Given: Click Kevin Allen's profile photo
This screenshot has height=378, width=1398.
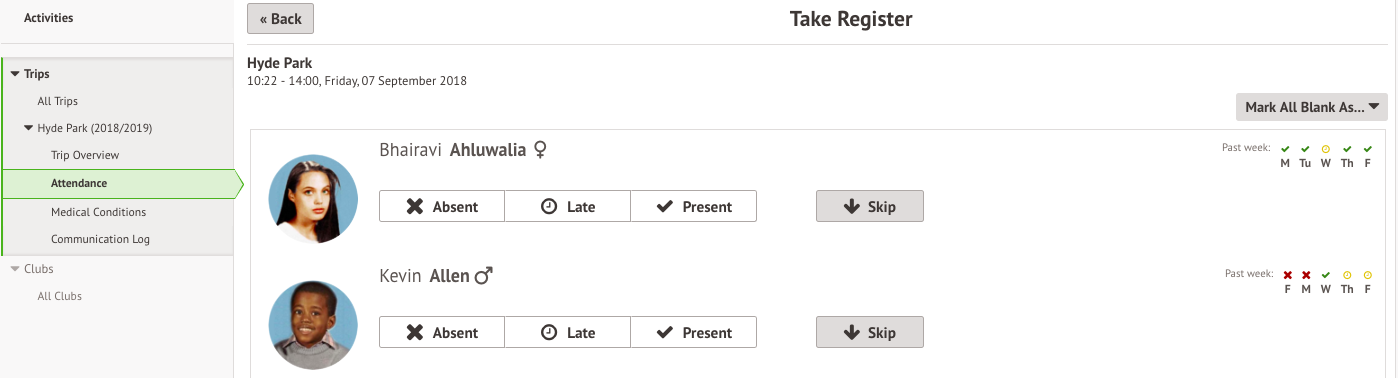Looking at the screenshot, I should click(313, 325).
